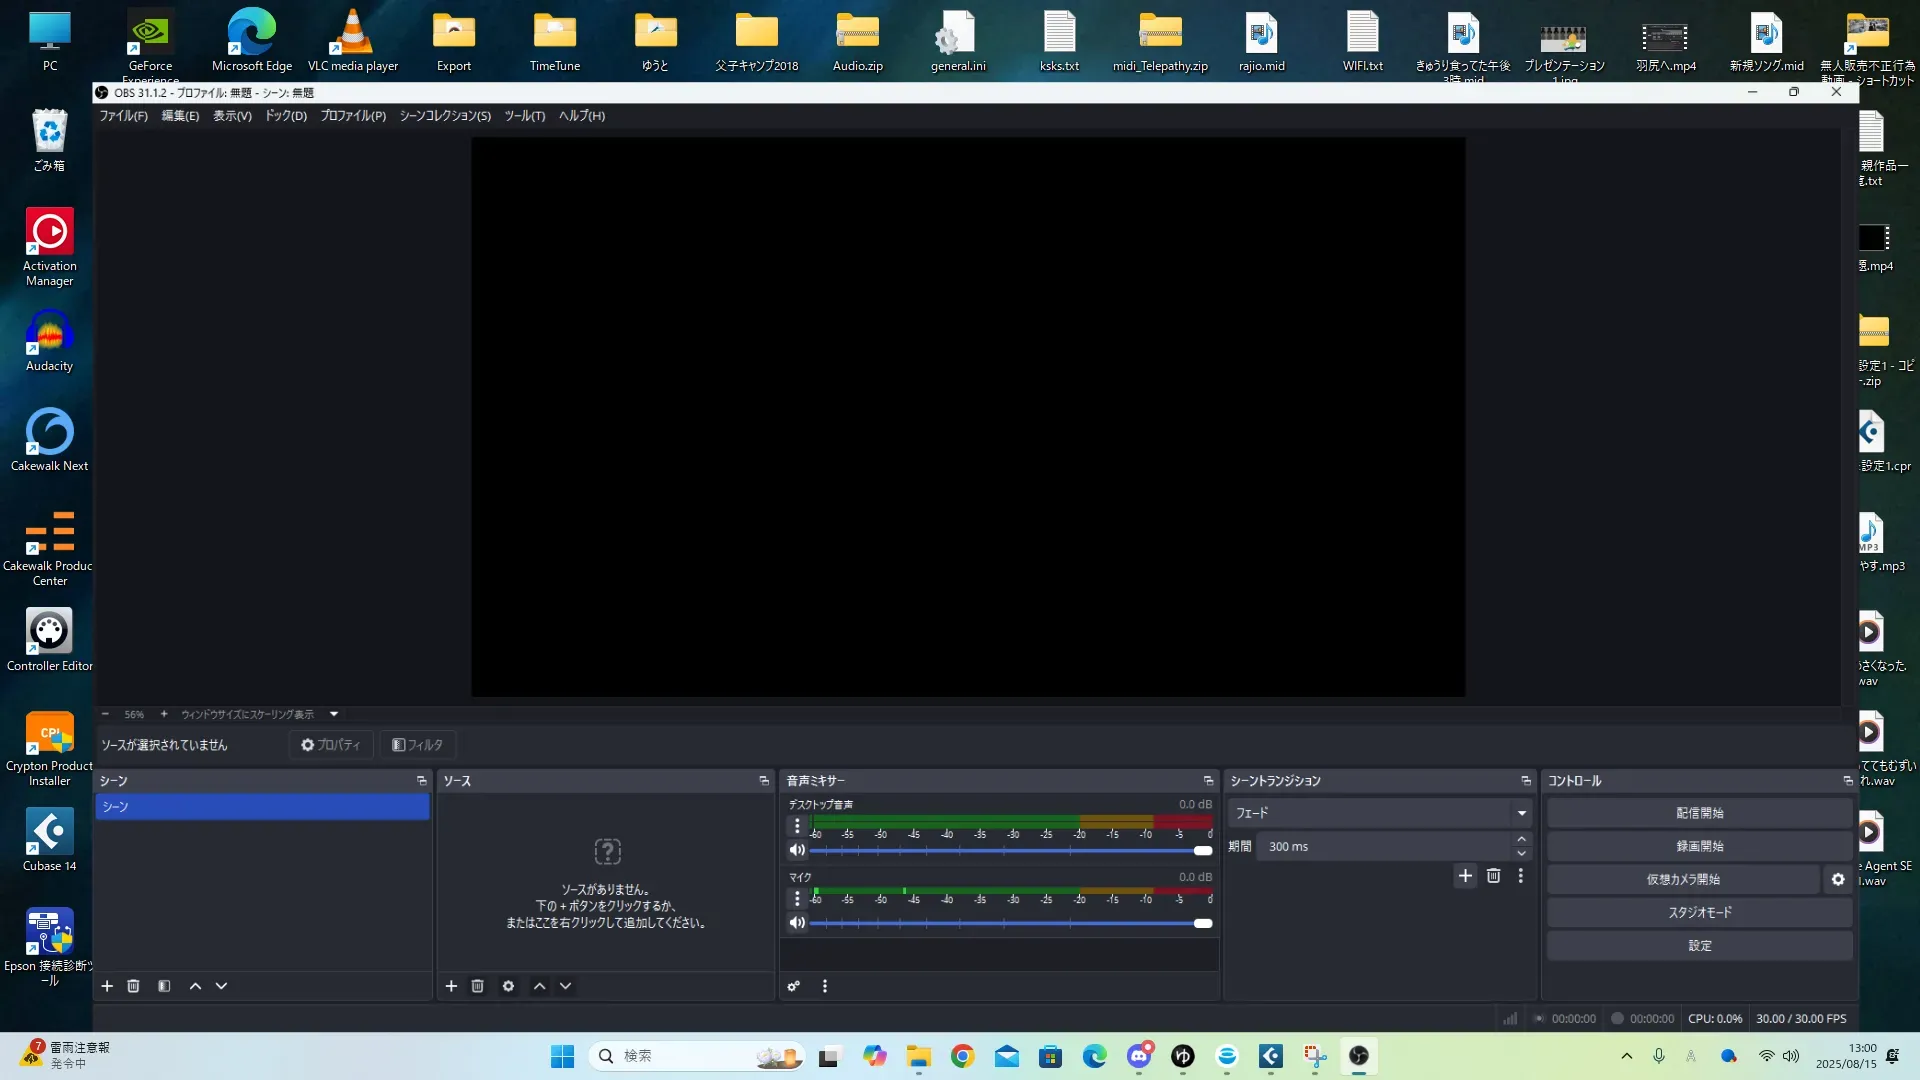The width and height of the screenshot is (1920, 1080).
Task: Open デスクトップ音声 three-dot options menu
Action: 797,826
